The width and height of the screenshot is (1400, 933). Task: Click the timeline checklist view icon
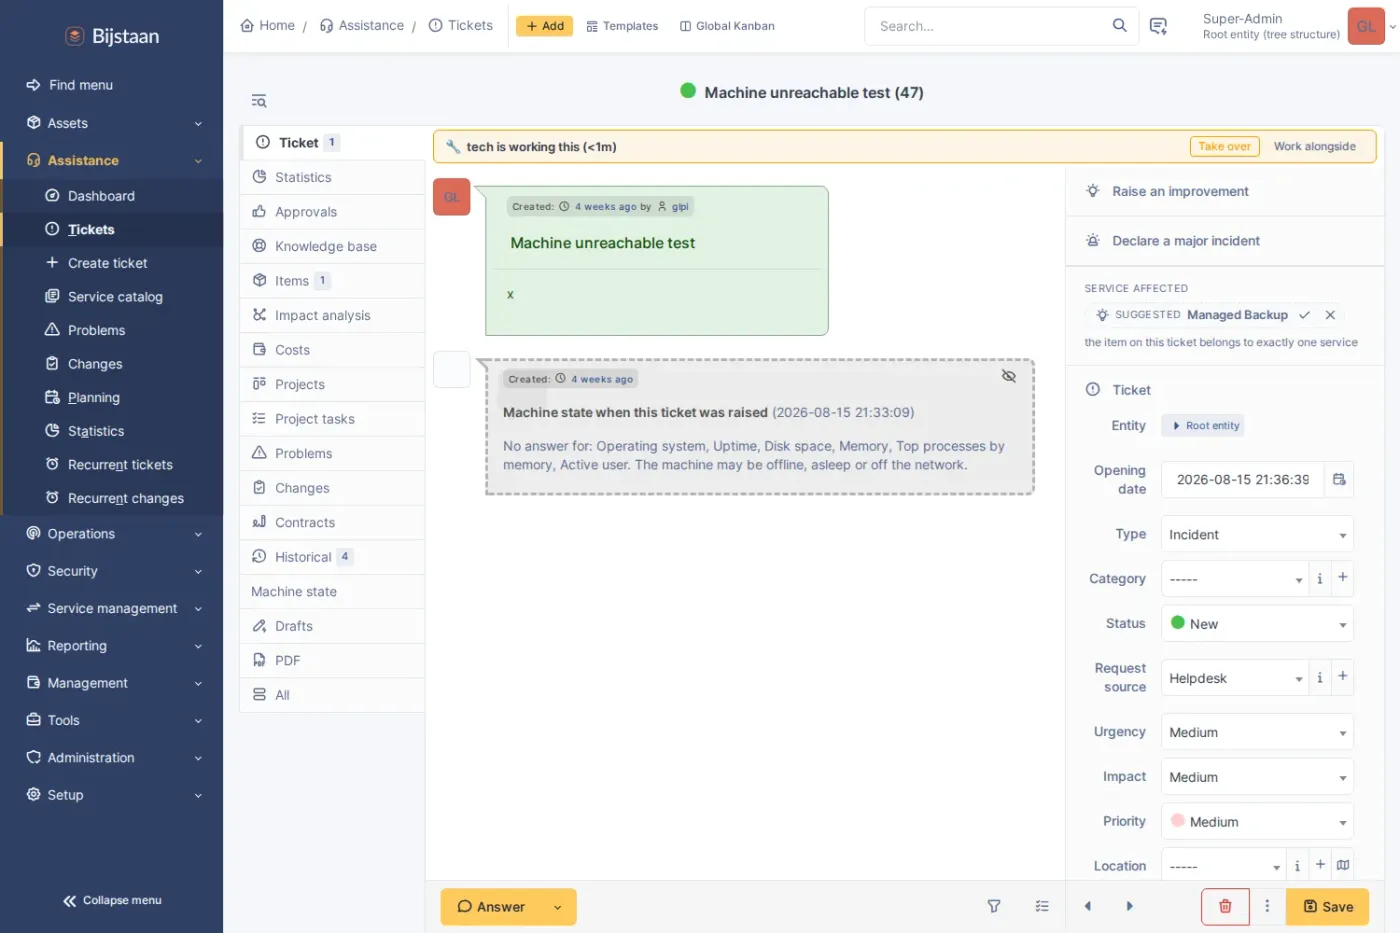pyautogui.click(x=1042, y=906)
